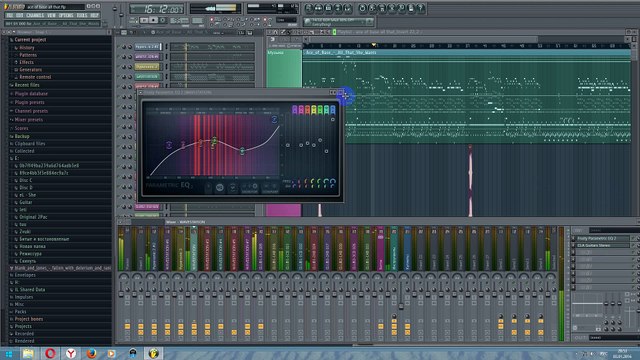Open the TOOLS menu
The width and height of the screenshot is (640, 360).
coord(82,16)
